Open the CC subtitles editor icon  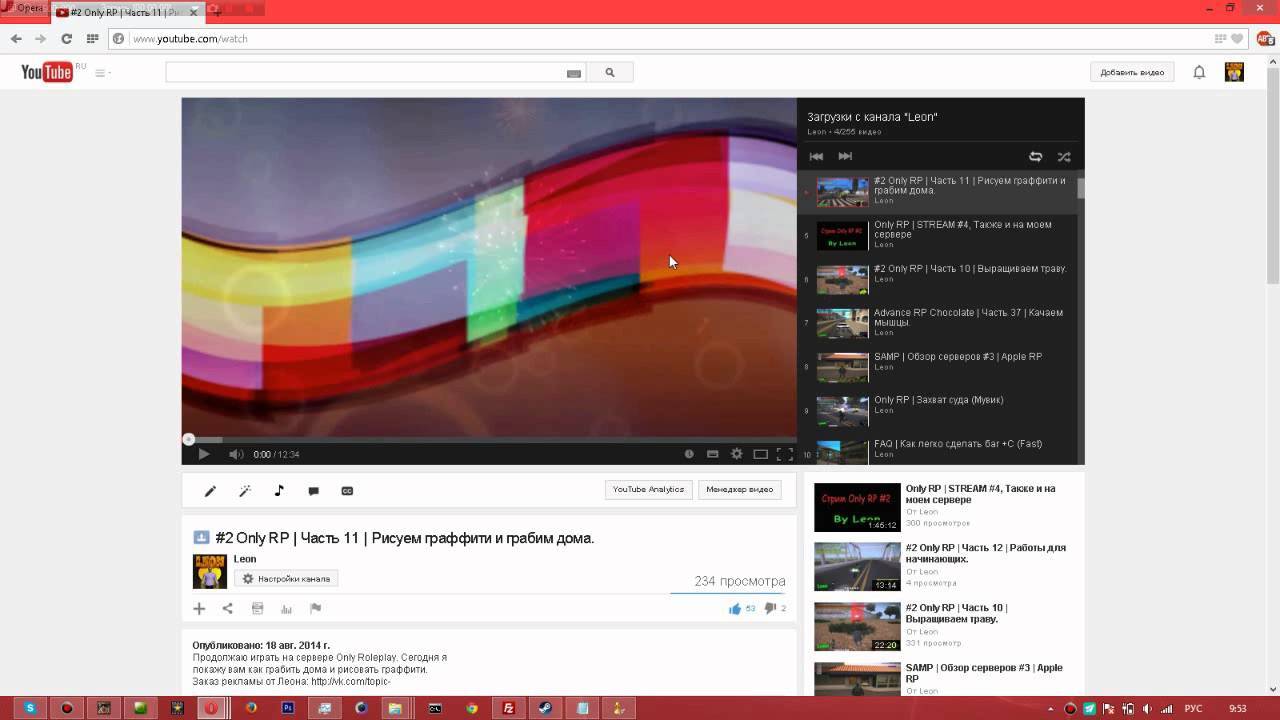[x=347, y=491]
